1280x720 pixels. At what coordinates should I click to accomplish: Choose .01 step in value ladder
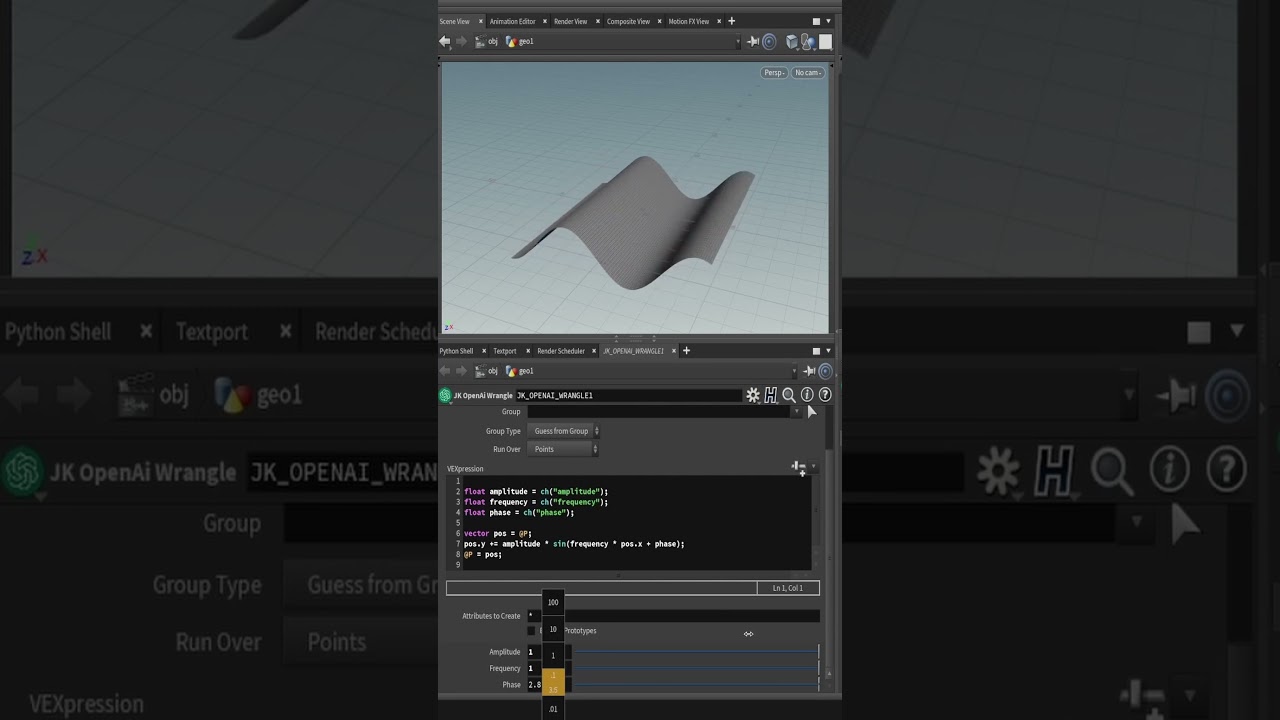[x=553, y=709]
